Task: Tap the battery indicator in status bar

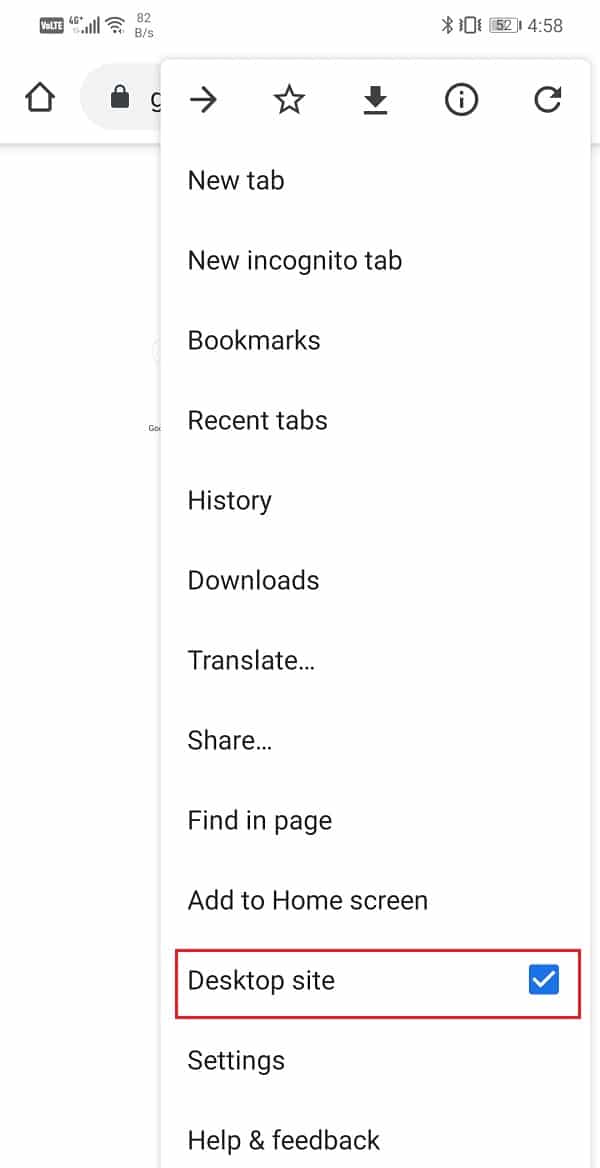Action: (505, 25)
